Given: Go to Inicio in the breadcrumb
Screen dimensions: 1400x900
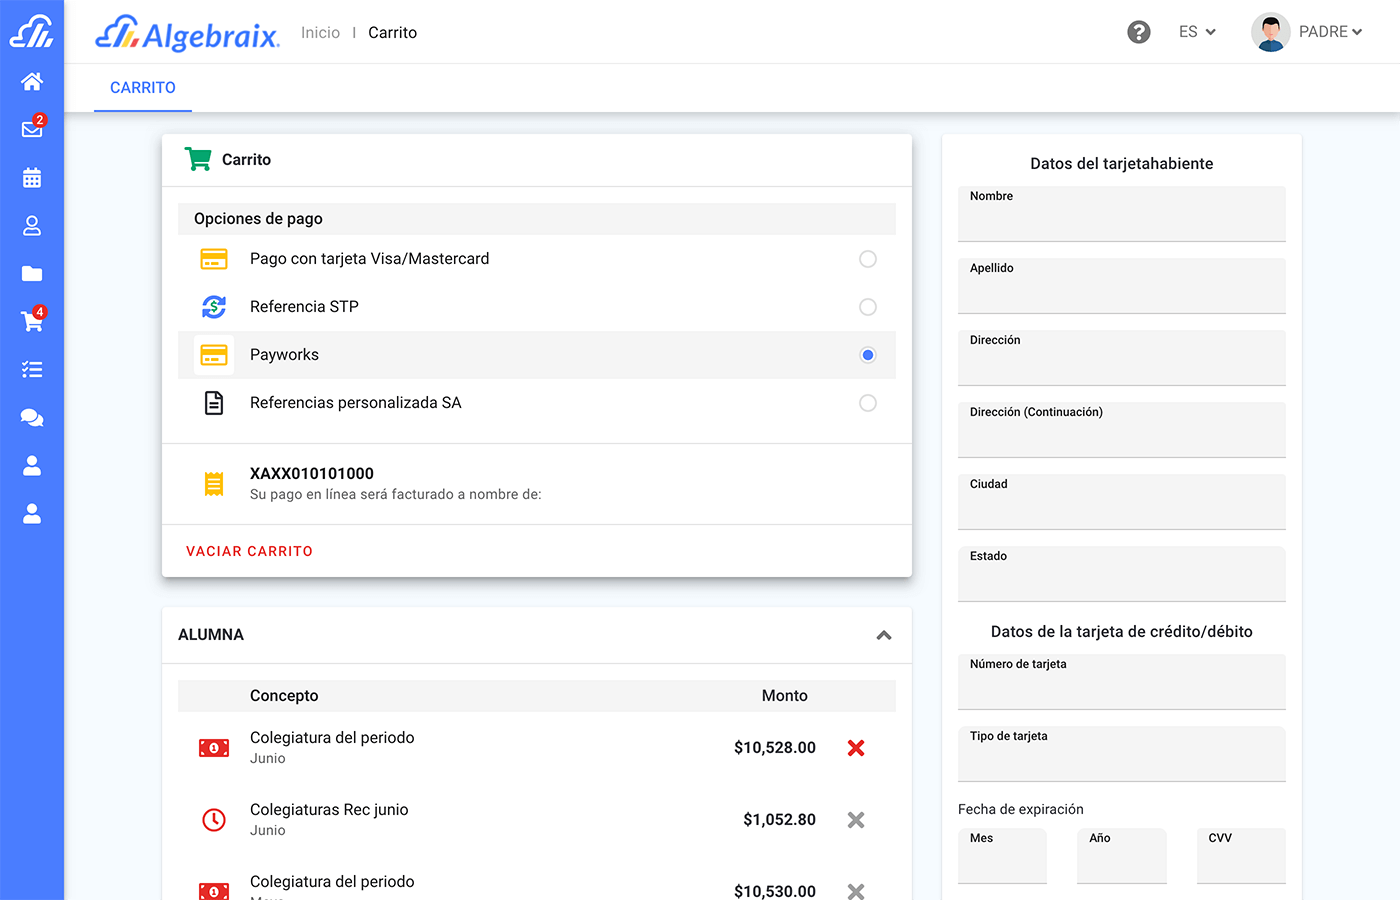Looking at the screenshot, I should click(320, 33).
